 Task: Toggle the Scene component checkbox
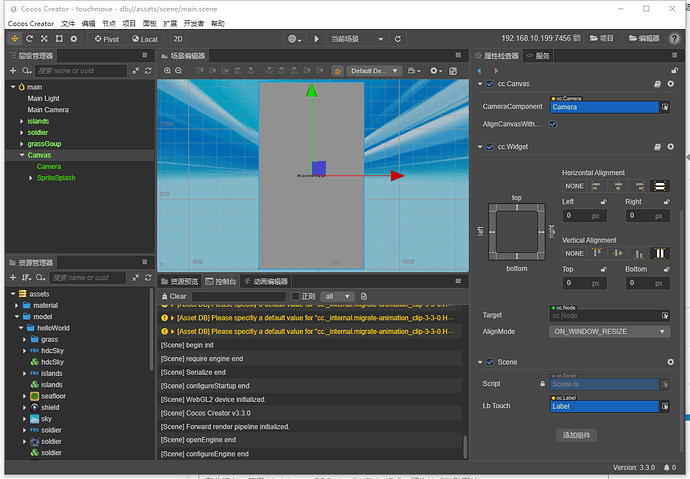coord(489,362)
